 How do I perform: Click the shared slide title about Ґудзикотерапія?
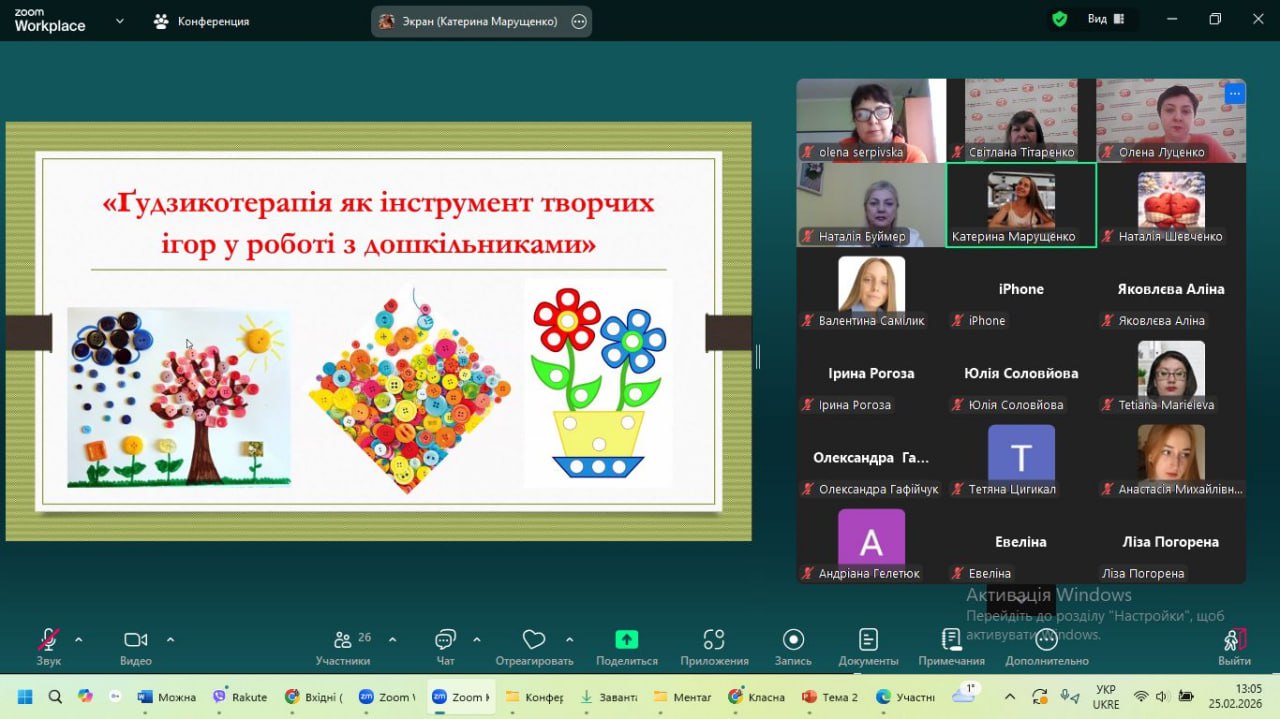[x=378, y=223]
